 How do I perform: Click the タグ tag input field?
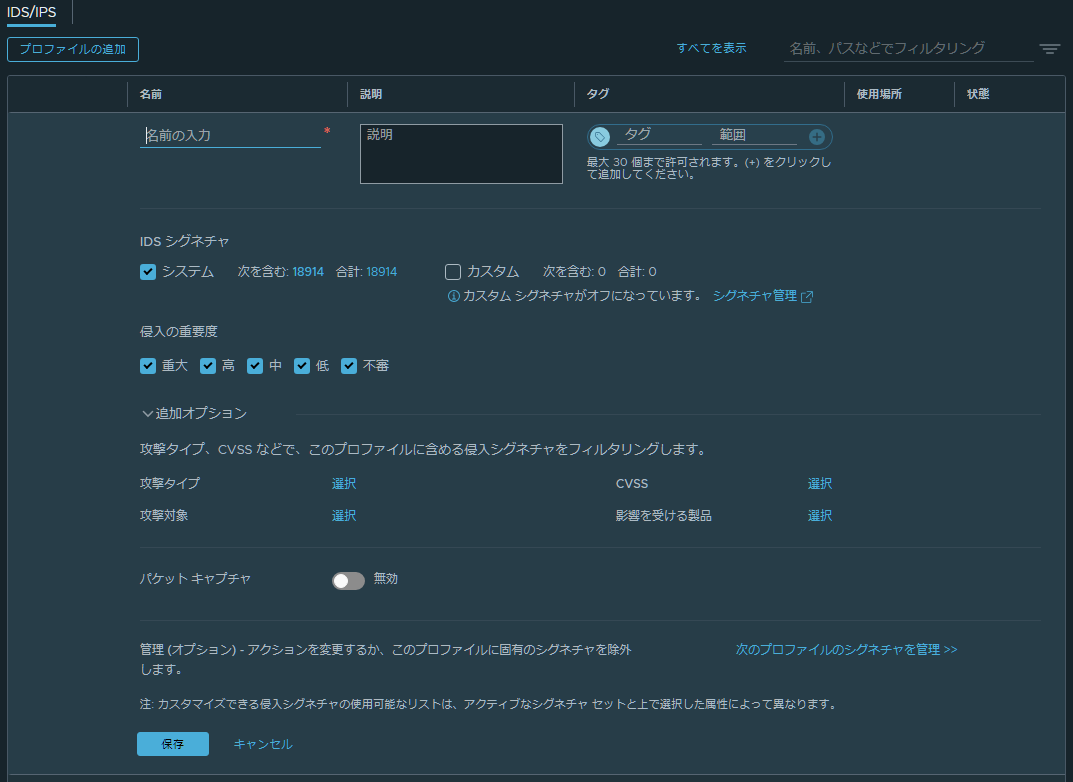point(660,135)
